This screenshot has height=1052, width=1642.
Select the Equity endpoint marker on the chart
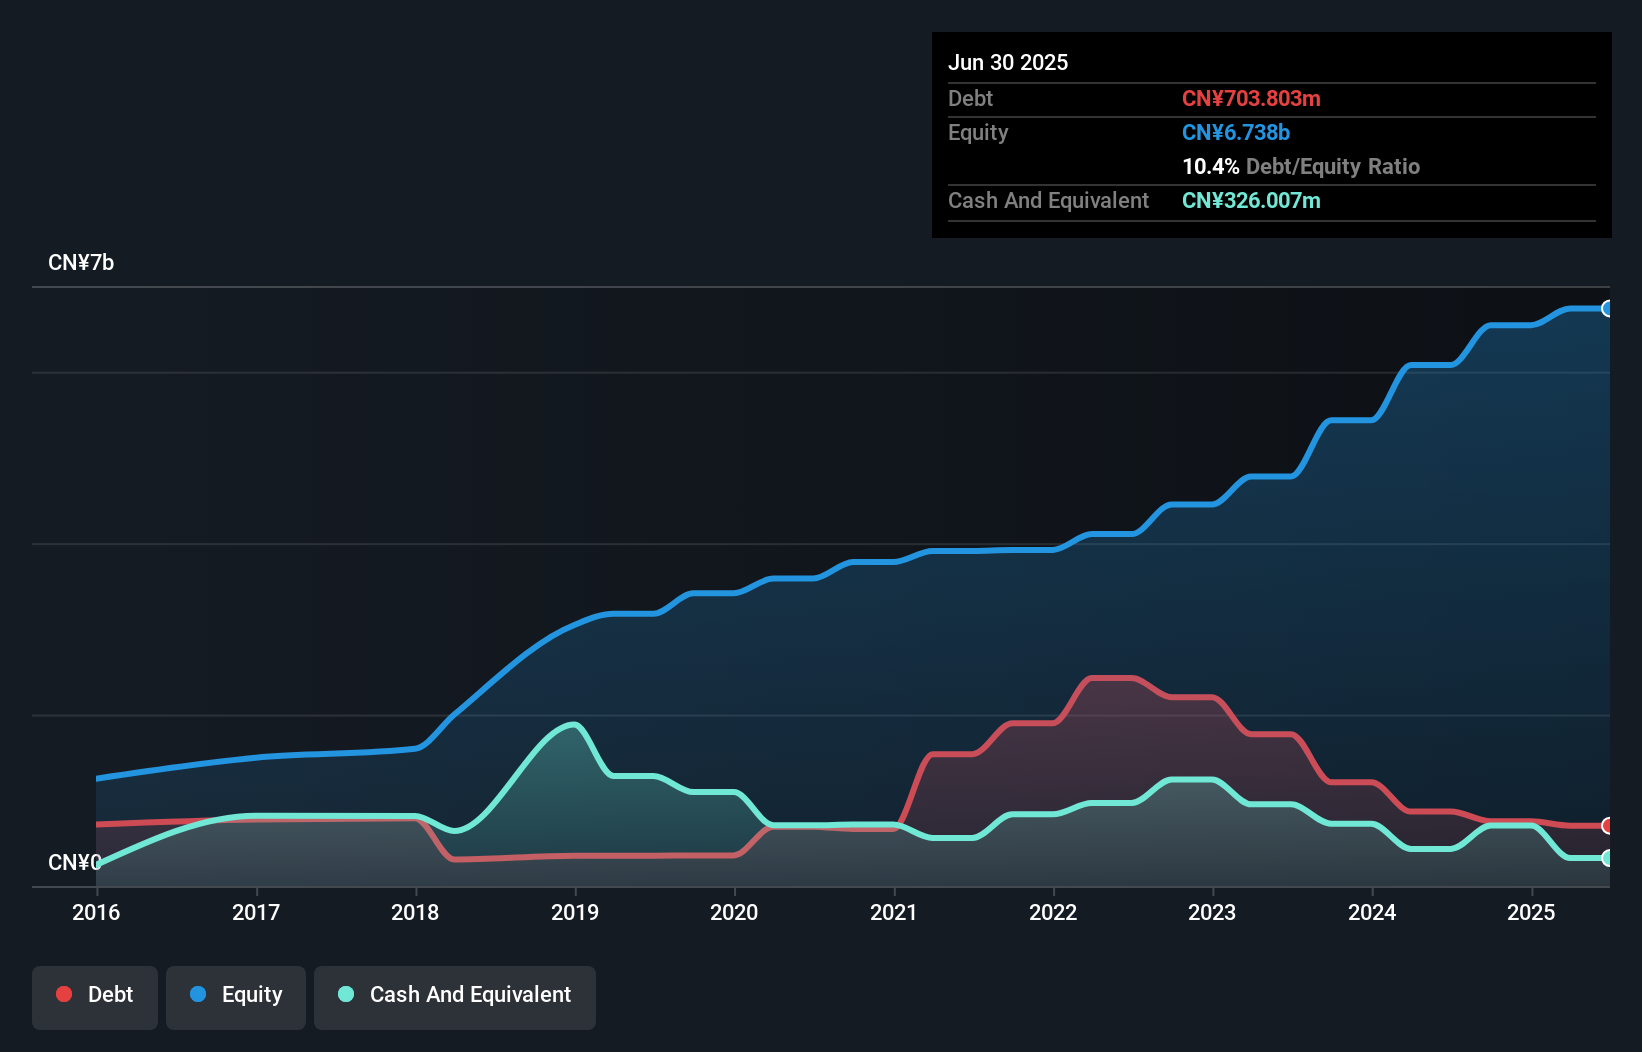(1608, 309)
